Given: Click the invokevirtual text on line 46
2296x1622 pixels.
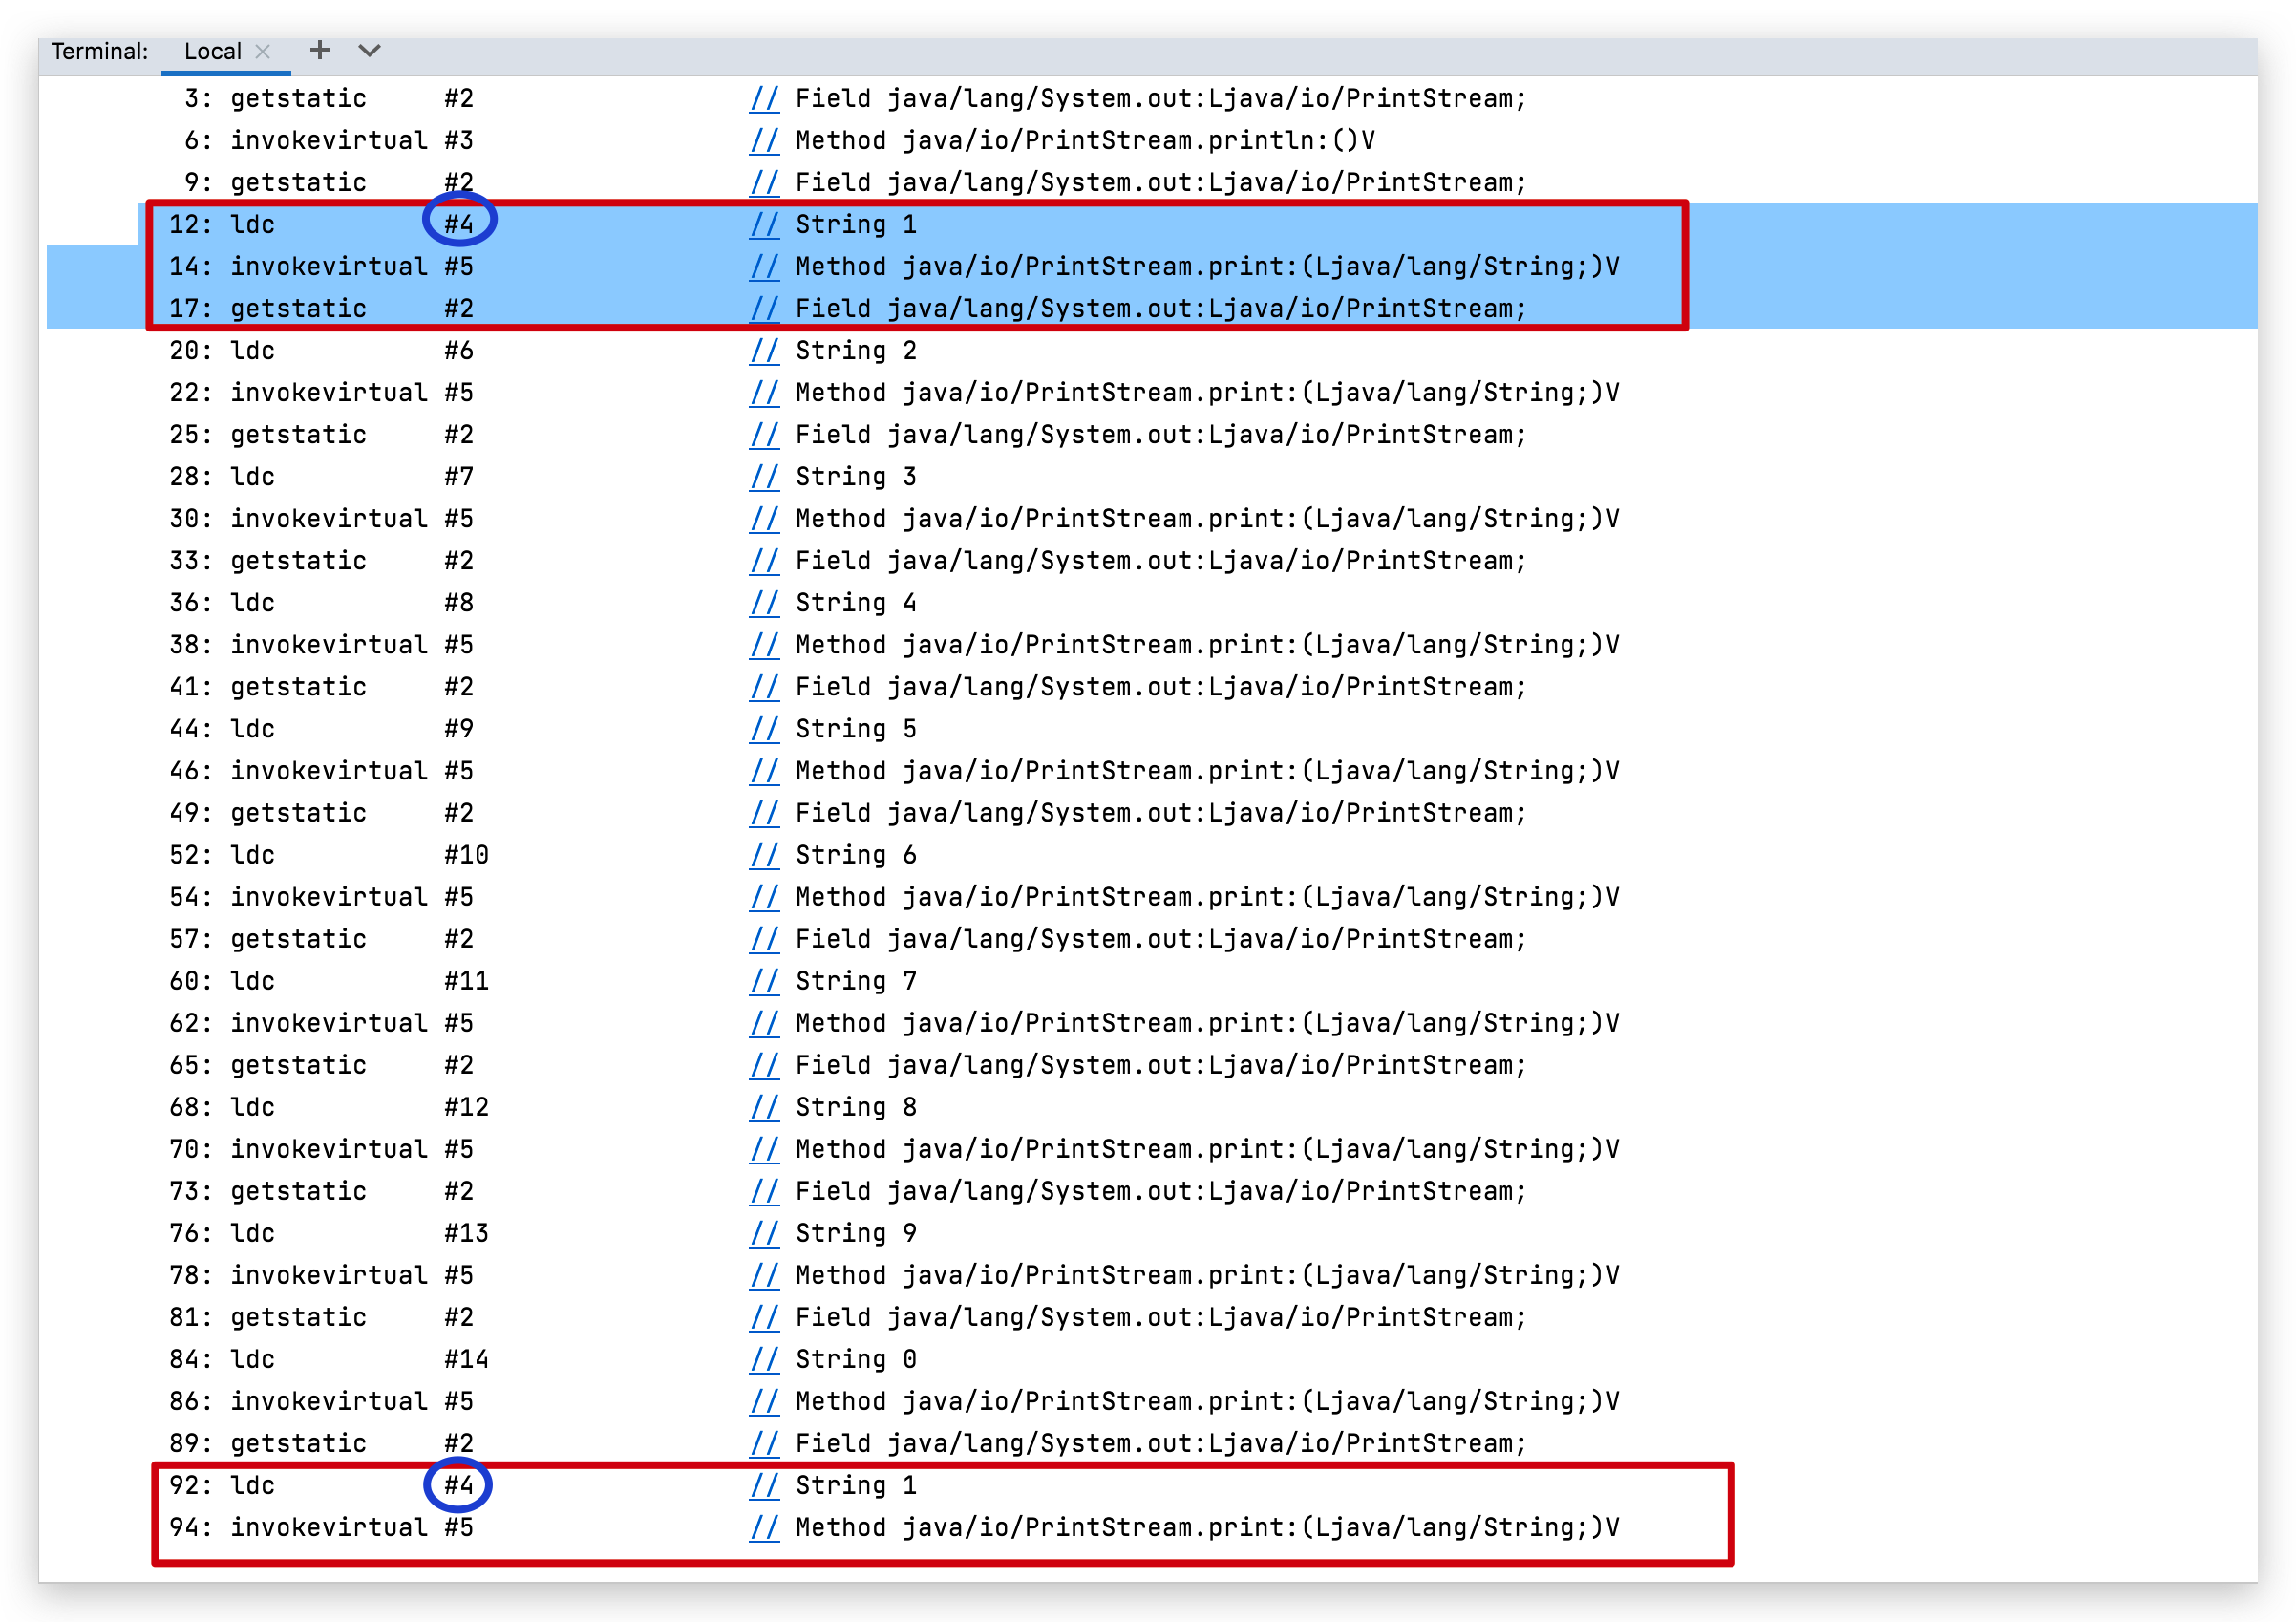Looking at the screenshot, I should pos(329,770).
